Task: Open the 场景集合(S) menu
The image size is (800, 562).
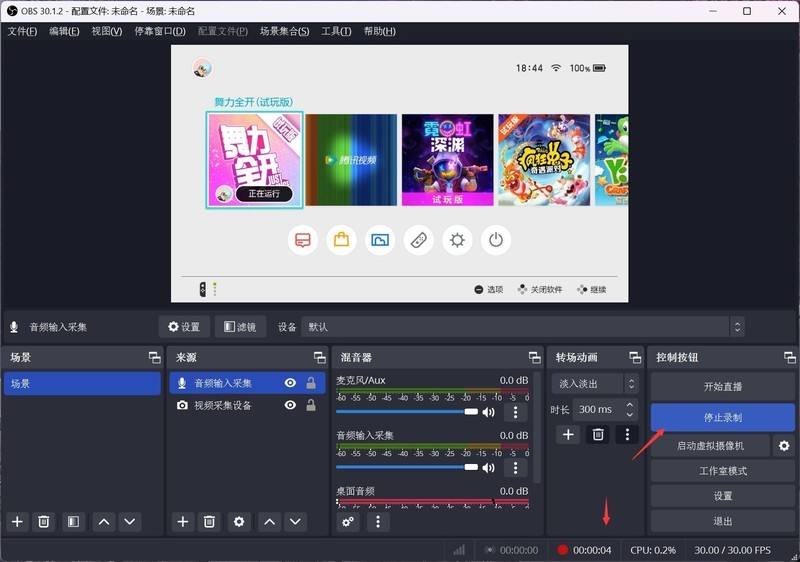Action: click(x=284, y=31)
